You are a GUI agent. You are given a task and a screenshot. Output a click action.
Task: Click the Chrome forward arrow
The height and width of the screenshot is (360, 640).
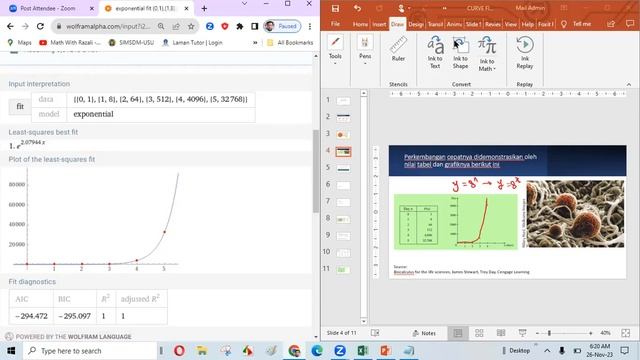(25, 26)
